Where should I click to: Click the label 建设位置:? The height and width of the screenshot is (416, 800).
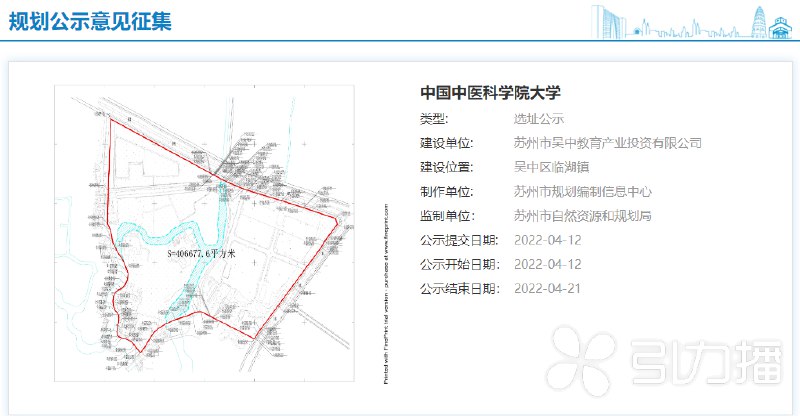pos(447,167)
